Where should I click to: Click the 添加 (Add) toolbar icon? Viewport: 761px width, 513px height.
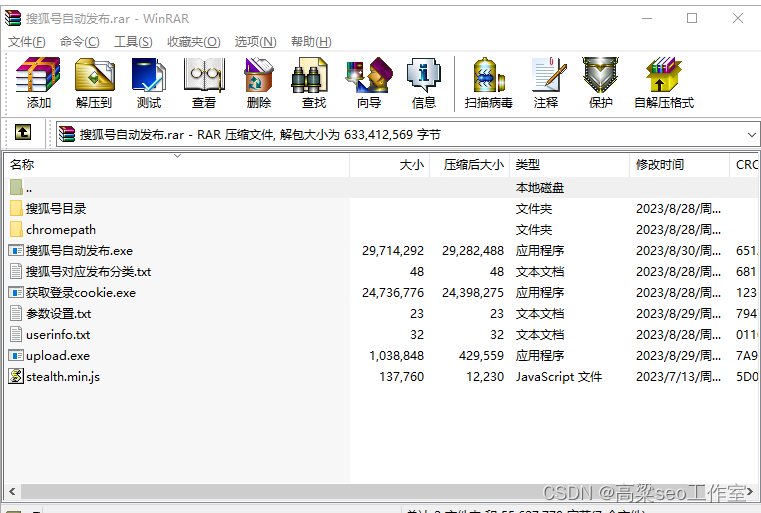pos(38,75)
